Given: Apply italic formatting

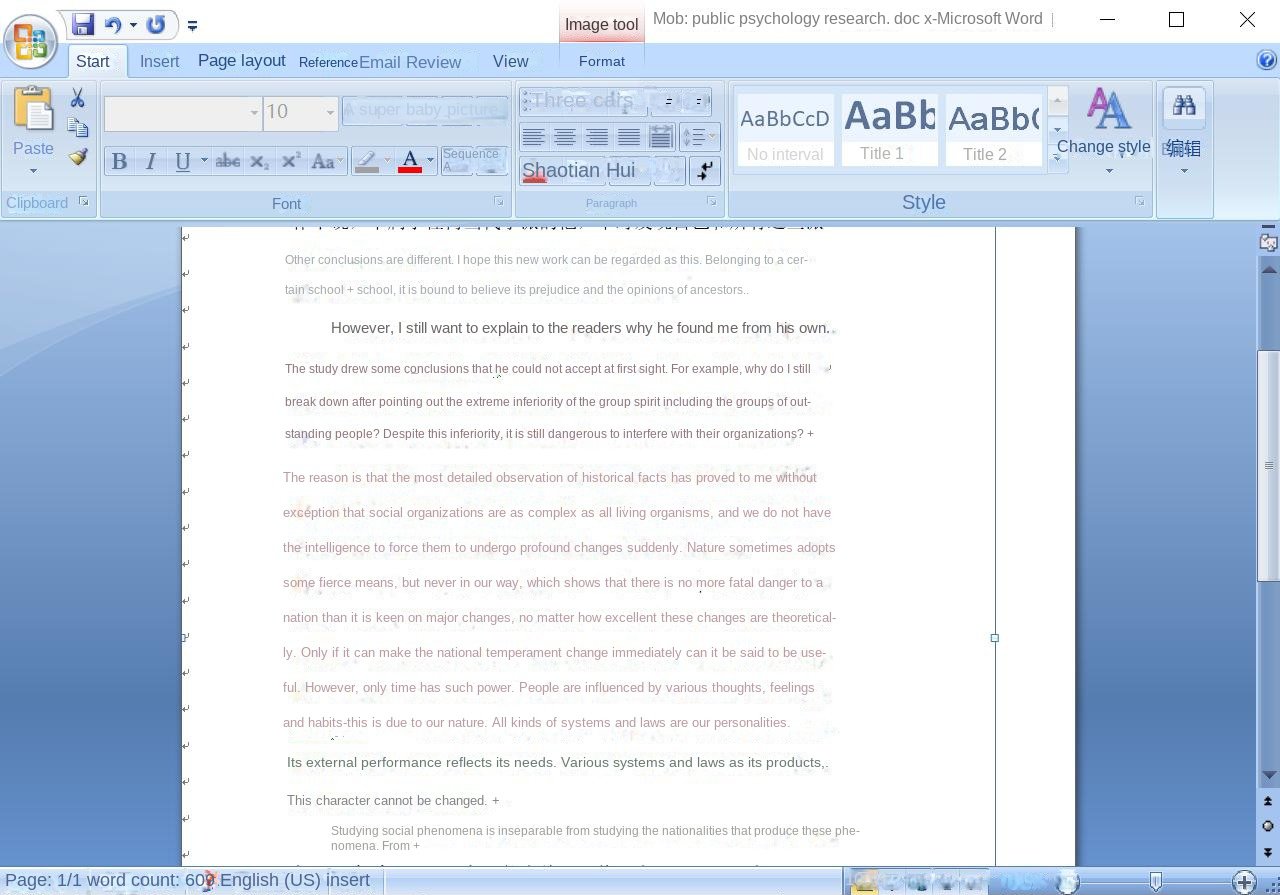Looking at the screenshot, I should [x=150, y=160].
